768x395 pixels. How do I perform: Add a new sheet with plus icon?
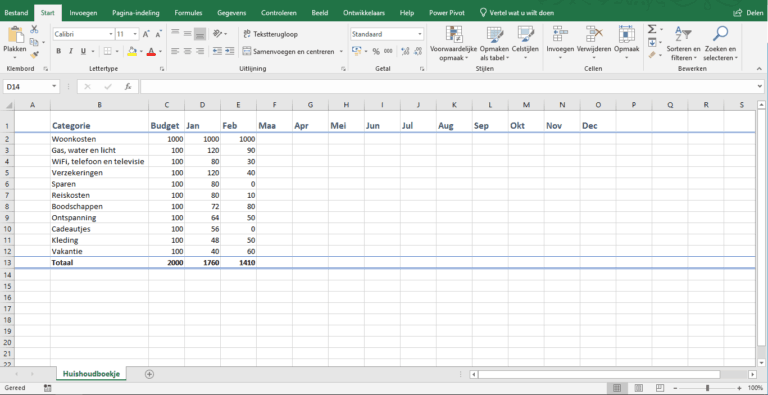coord(149,374)
